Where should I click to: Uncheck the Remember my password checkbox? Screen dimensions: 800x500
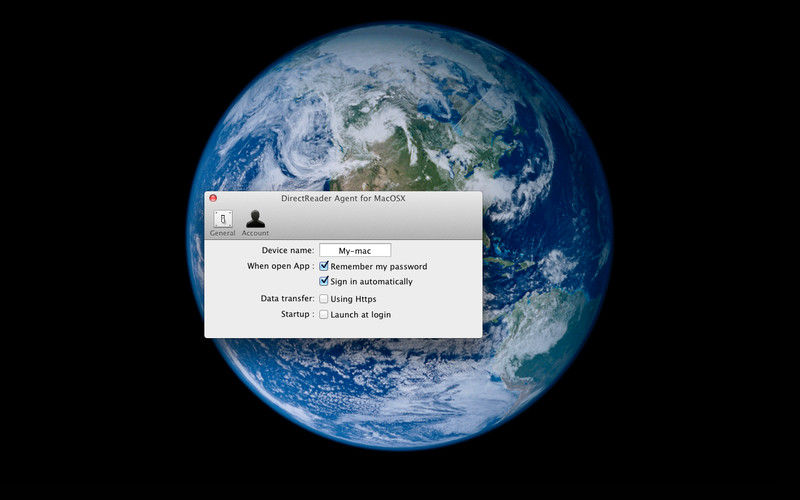point(324,266)
